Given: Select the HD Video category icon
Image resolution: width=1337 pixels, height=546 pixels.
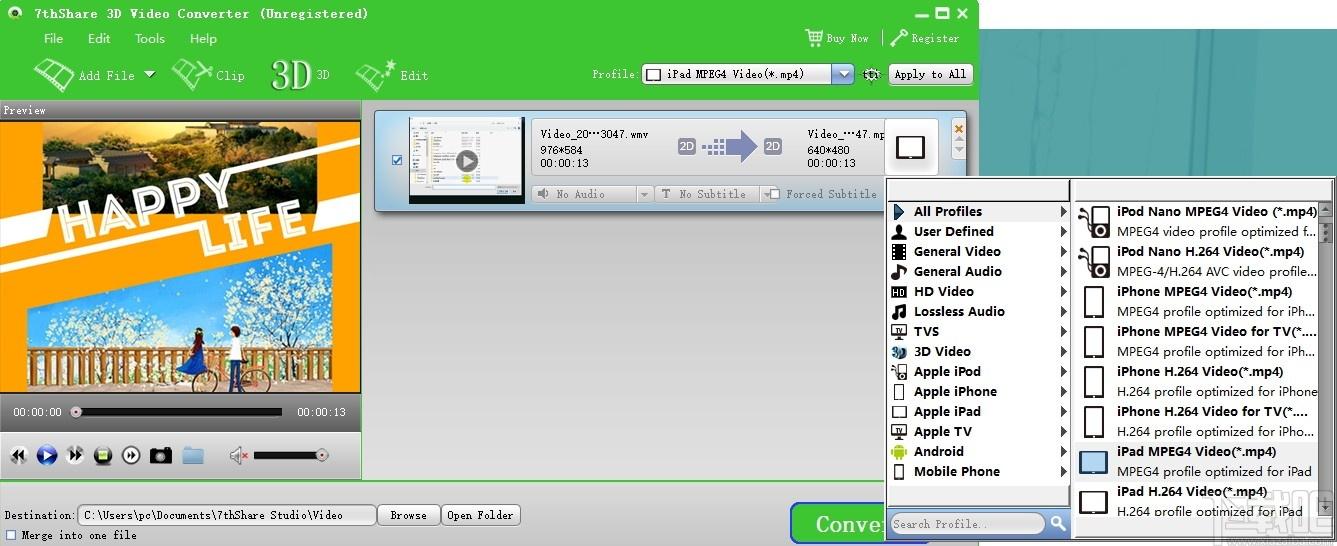Looking at the screenshot, I should (898, 291).
